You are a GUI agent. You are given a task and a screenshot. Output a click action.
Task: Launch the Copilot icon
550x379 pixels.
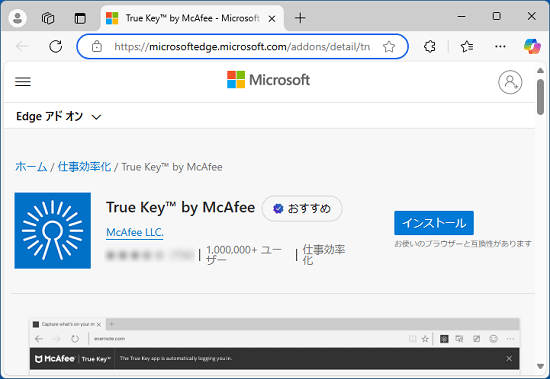click(532, 46)
